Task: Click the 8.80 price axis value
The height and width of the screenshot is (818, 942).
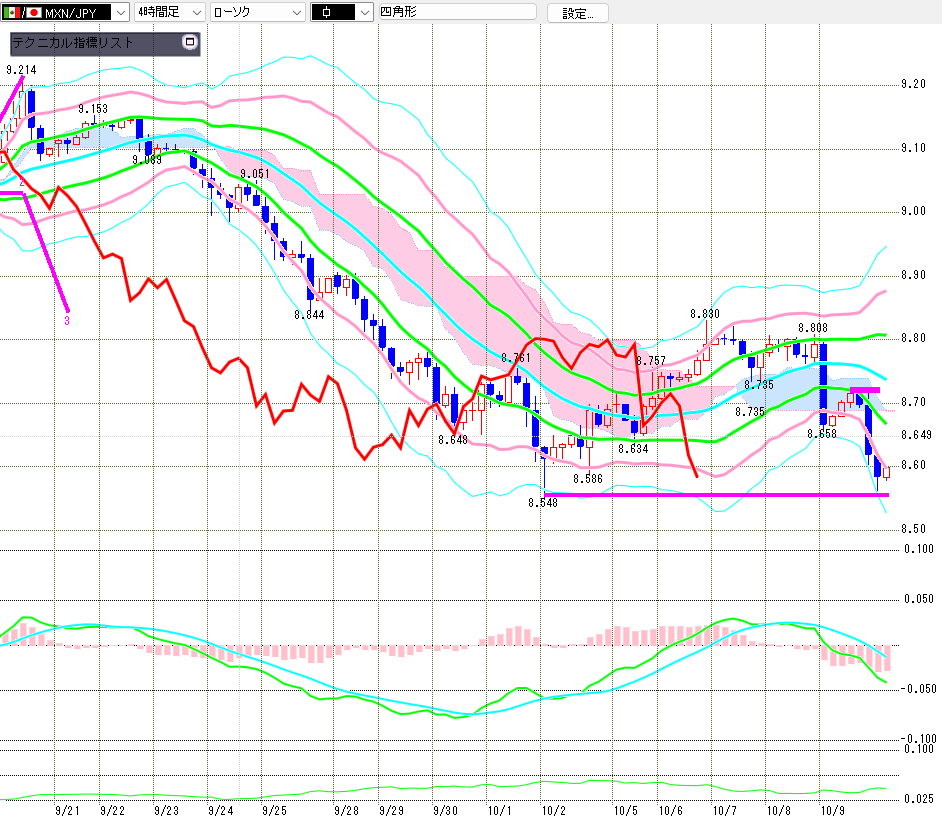Action: point(913,338)
